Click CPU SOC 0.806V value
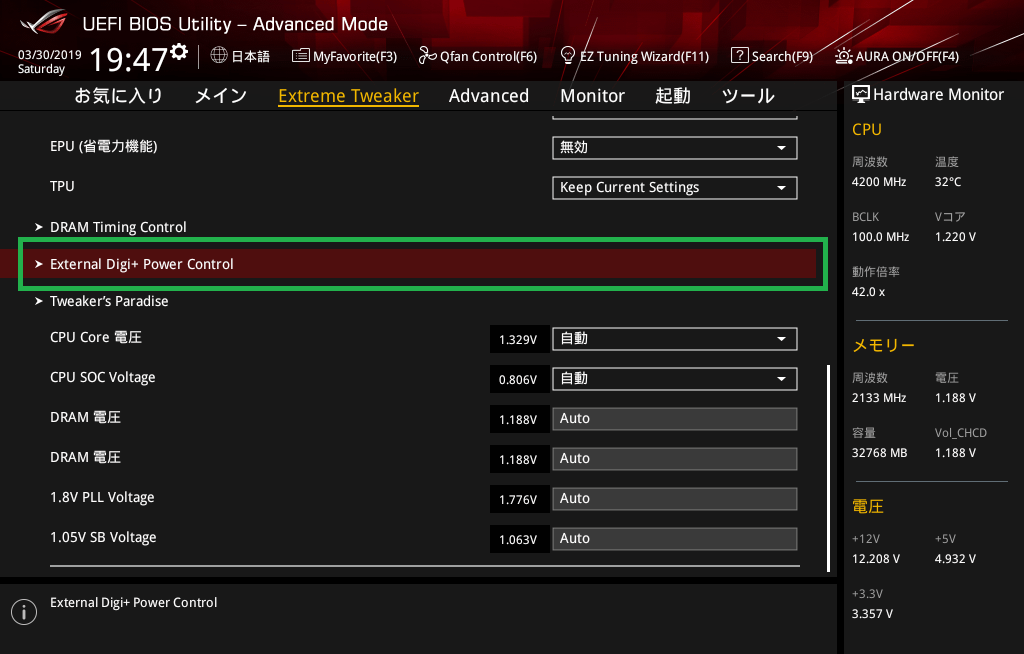Viewport: 1024px width, 654px height. pos(519,379)
